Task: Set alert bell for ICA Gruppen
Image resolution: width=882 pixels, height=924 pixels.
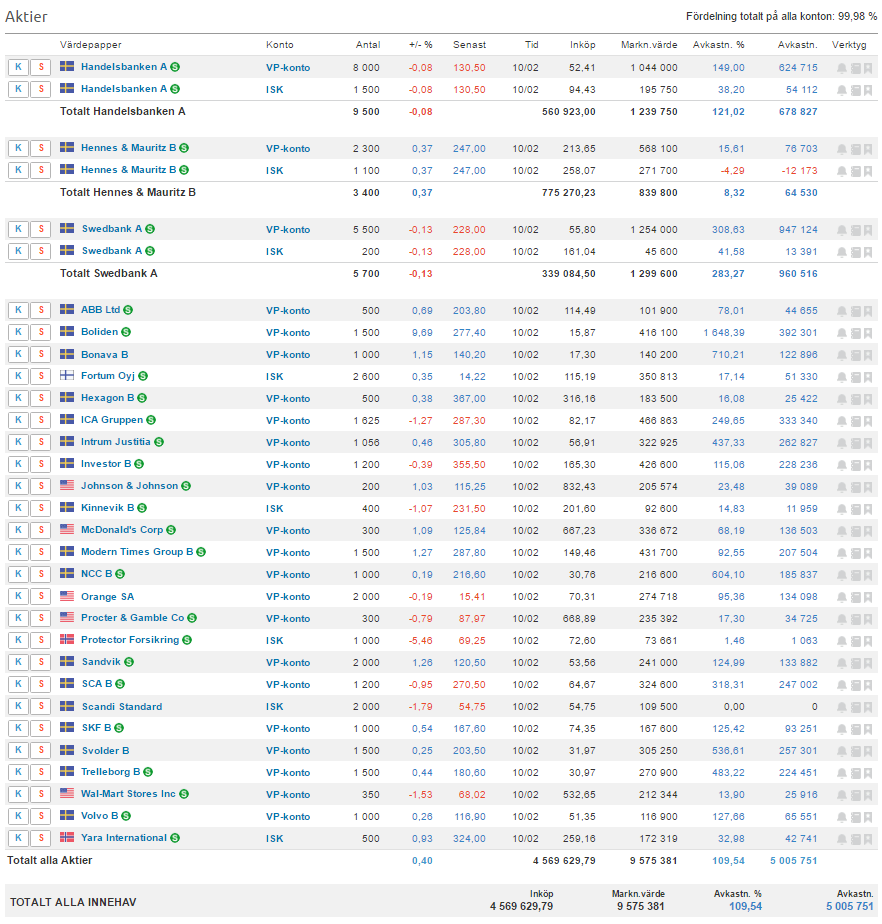Action: coord(841,421)
